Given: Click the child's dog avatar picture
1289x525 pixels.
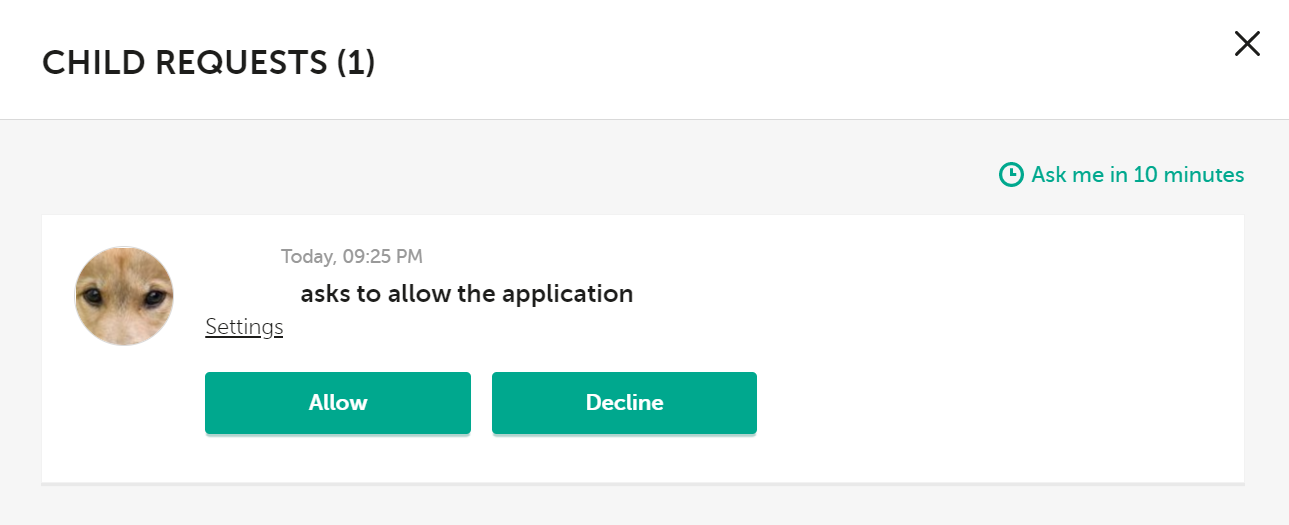Looking at the screenshot, I should pyautogui.click(x=124, y=296).
